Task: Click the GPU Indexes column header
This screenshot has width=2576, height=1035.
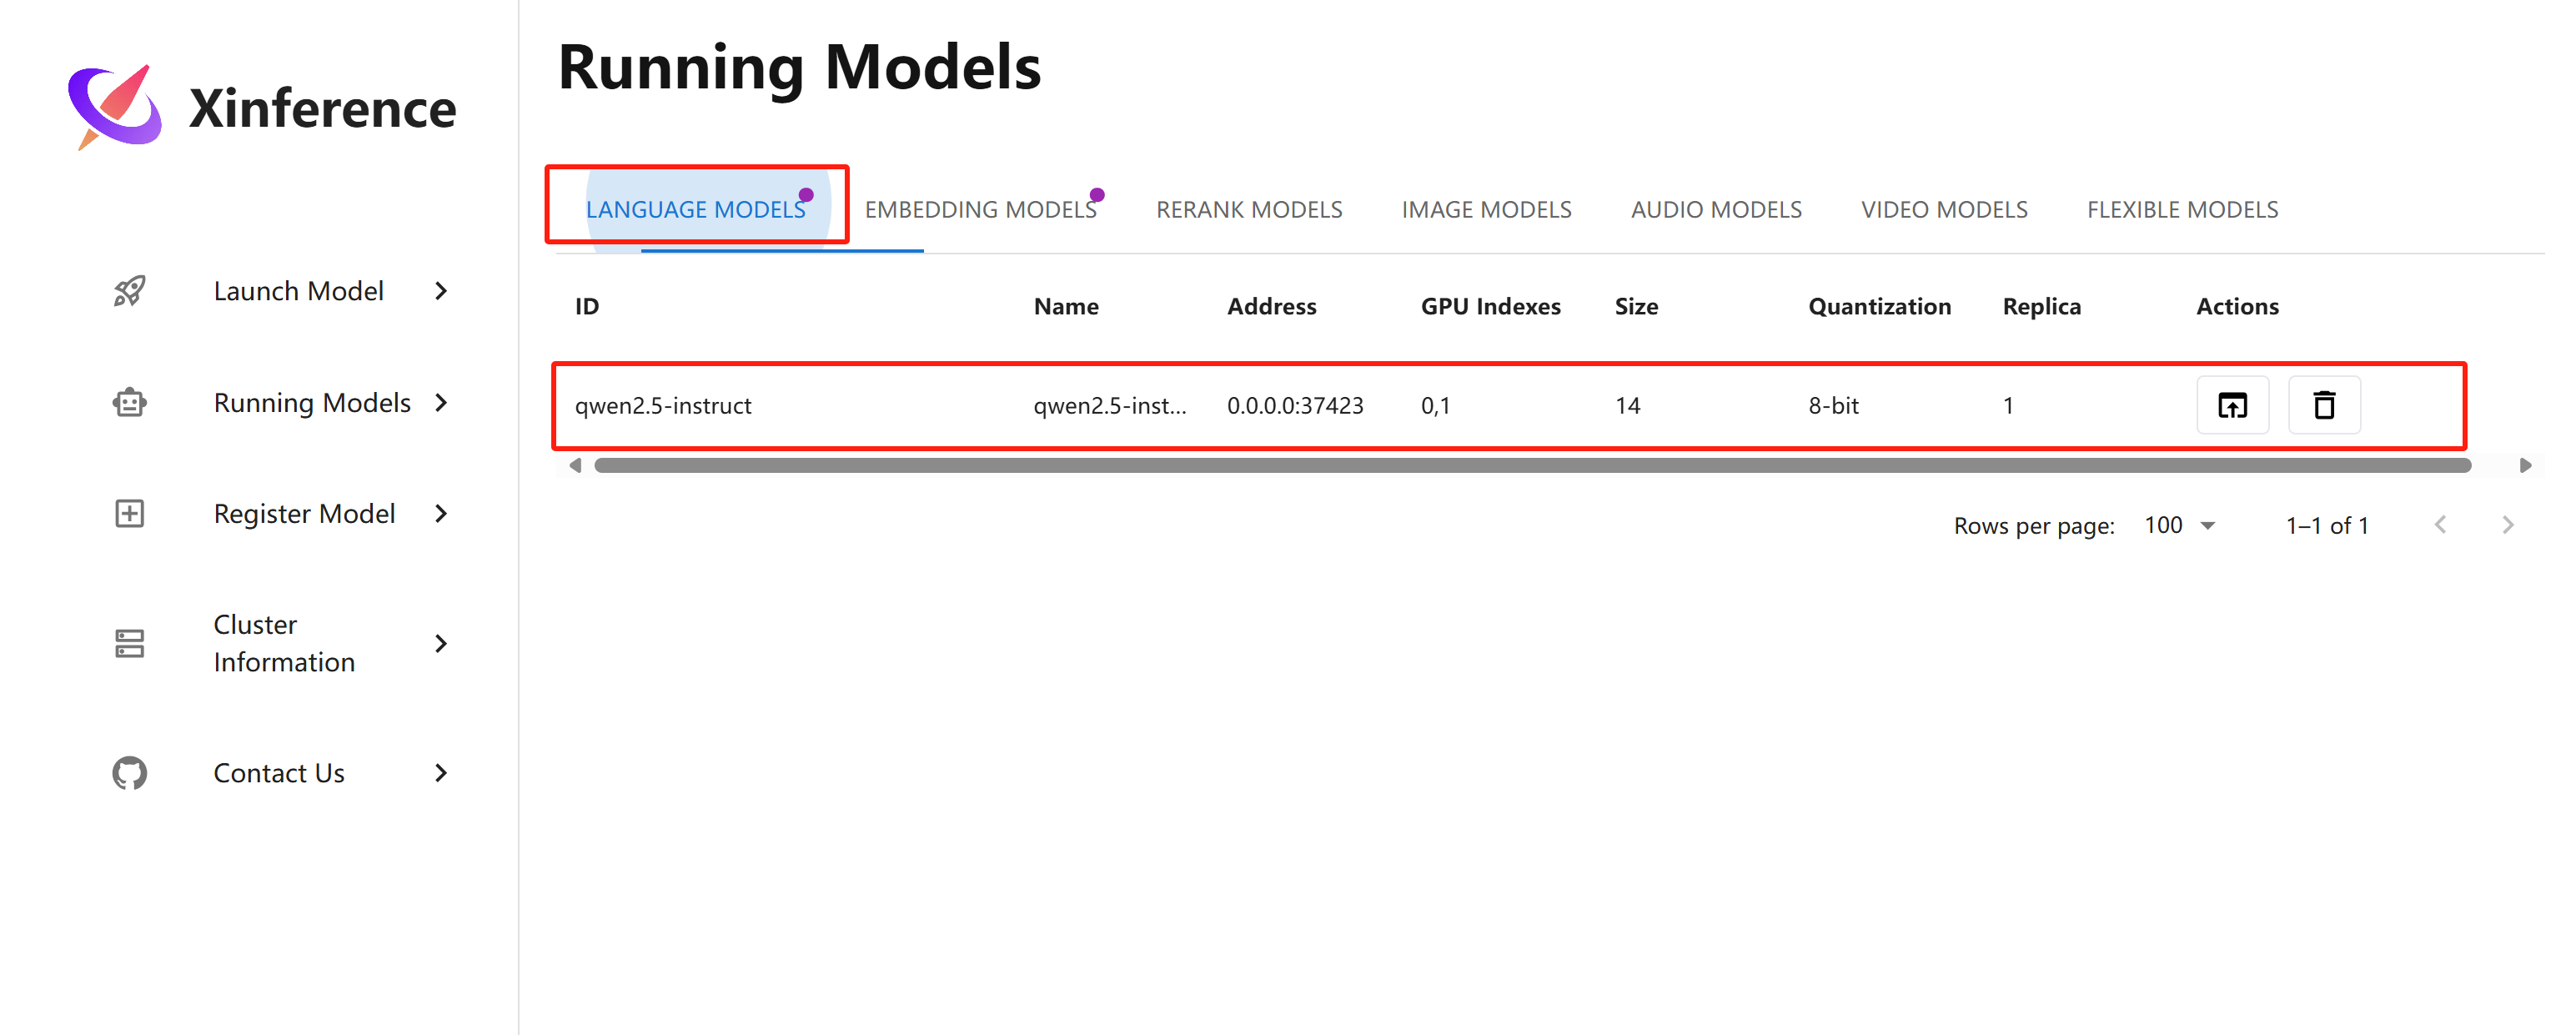Action: coord(1490,306)
